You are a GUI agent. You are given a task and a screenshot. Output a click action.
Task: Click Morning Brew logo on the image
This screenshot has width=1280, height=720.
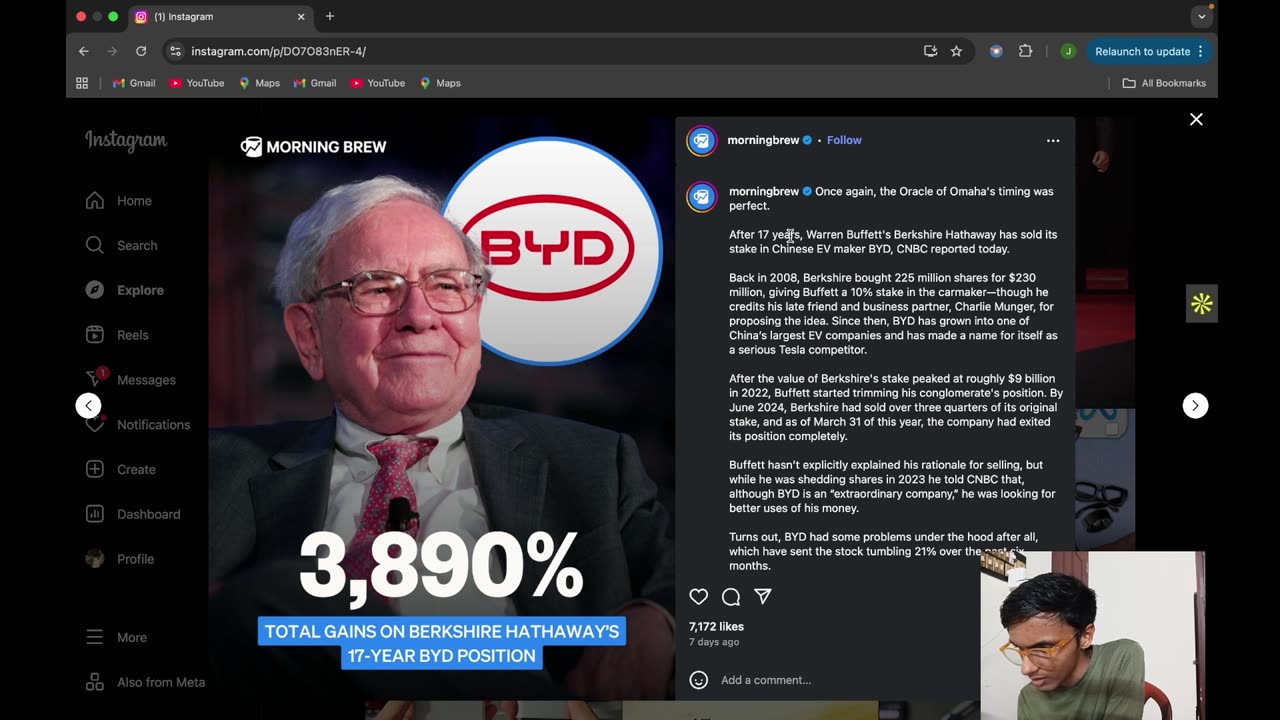(x=313, y=147)
